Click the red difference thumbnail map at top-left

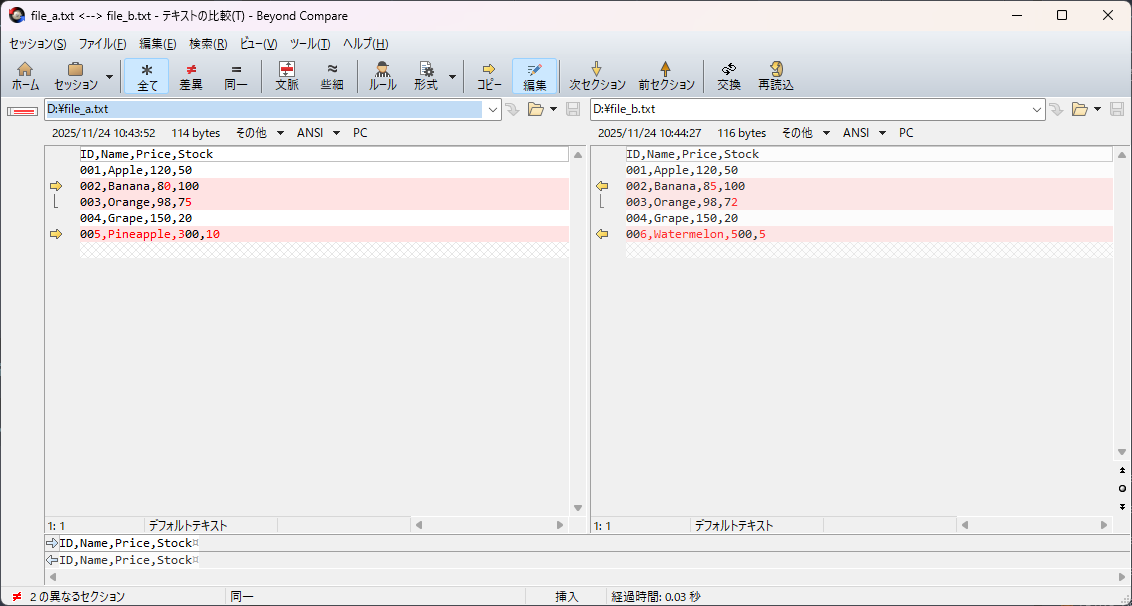pos(22,110)
